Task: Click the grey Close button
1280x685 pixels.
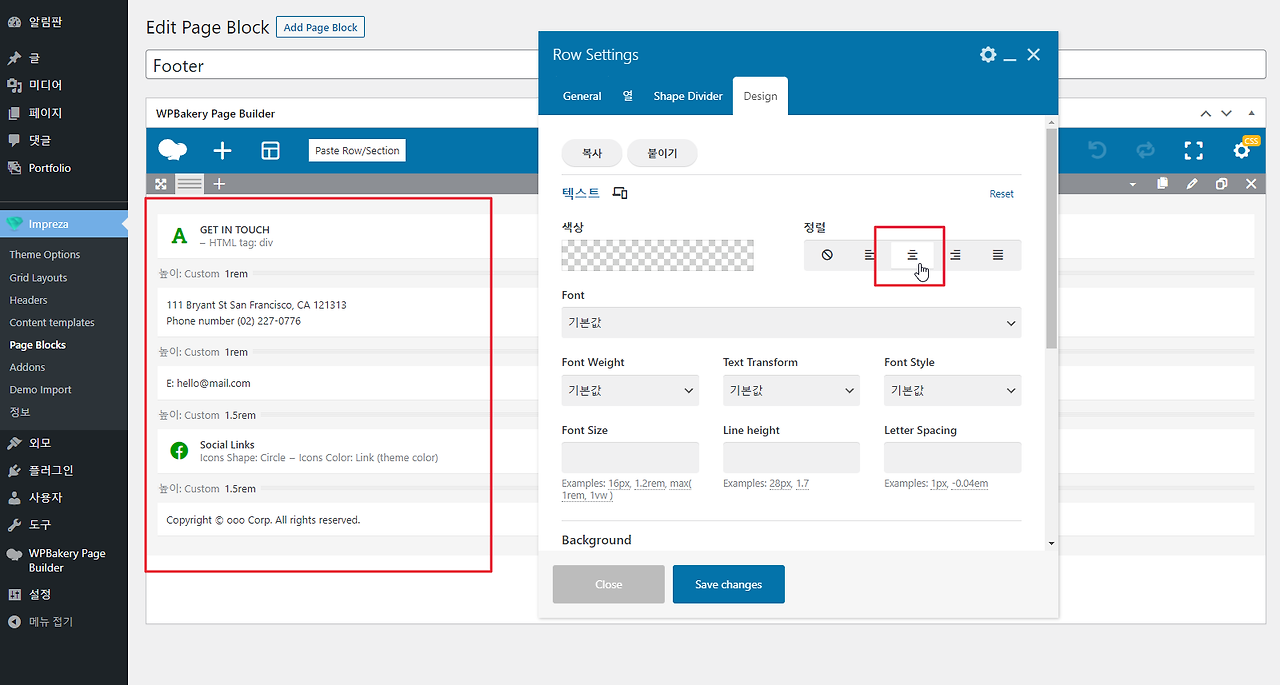Action: 608,584
